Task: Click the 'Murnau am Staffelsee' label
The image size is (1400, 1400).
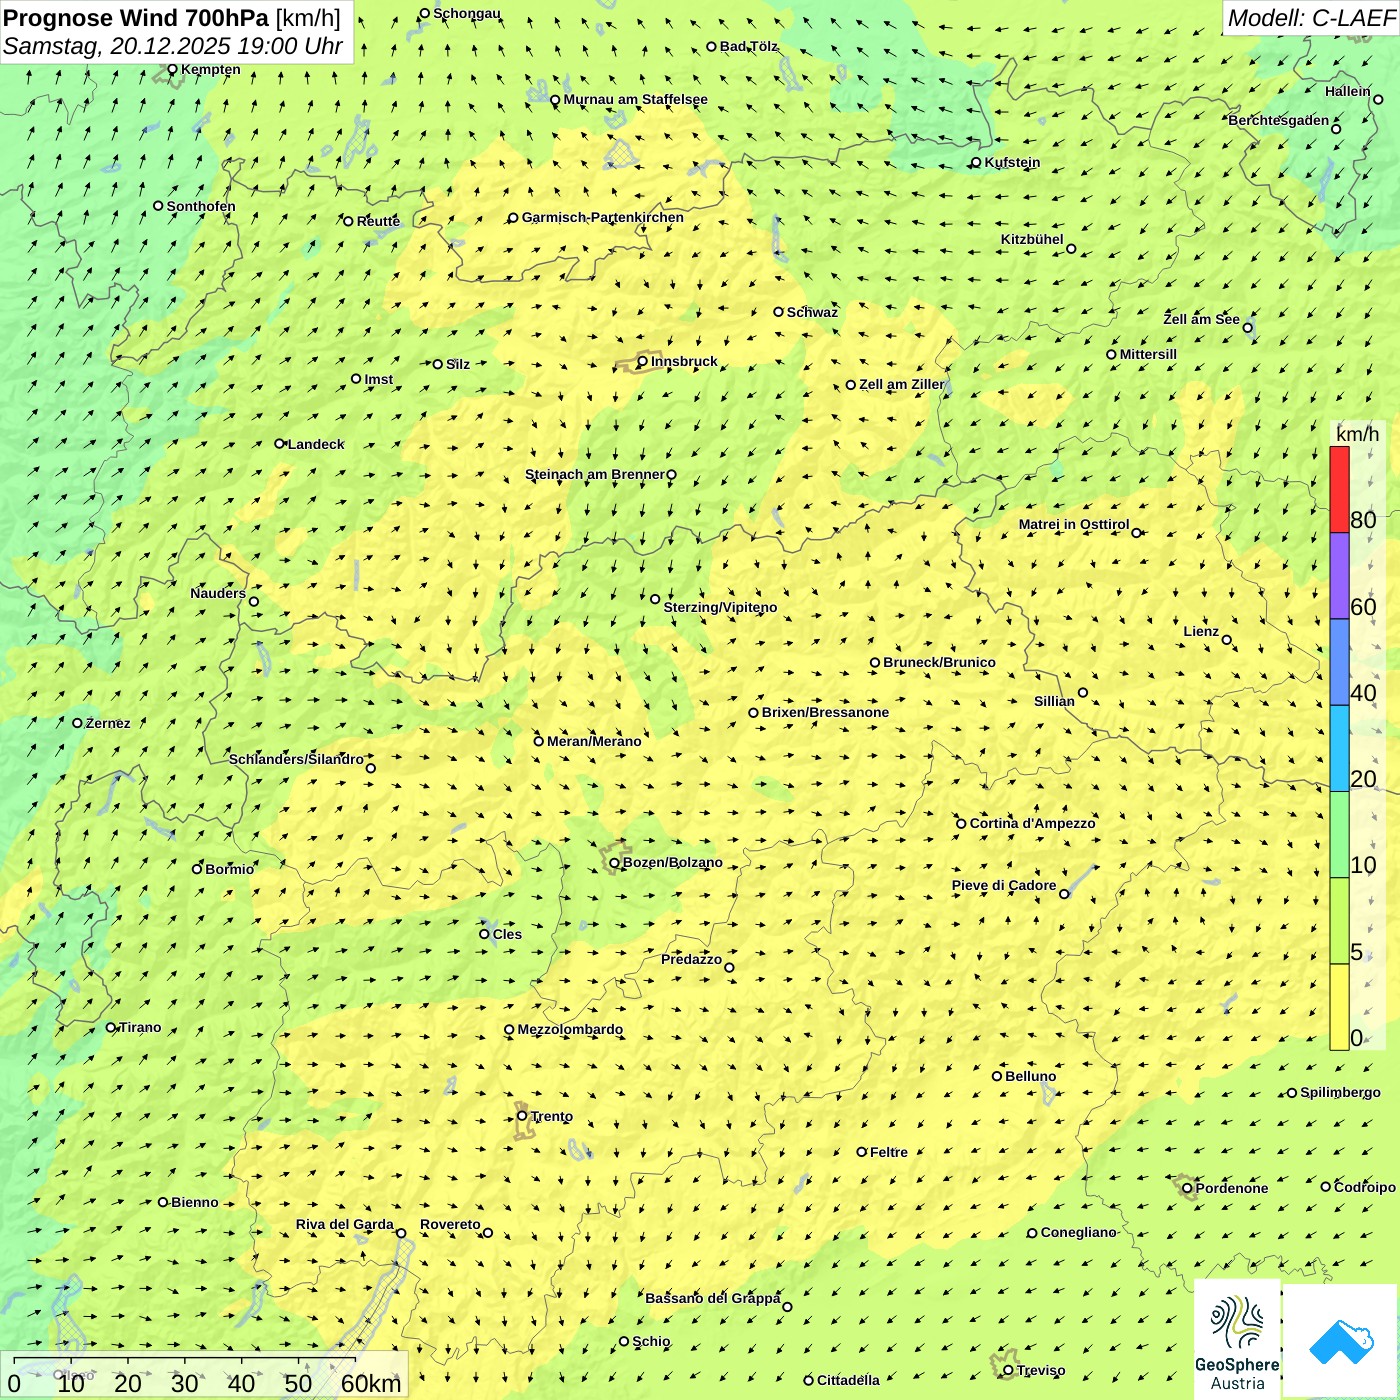Action: [635, 99]
